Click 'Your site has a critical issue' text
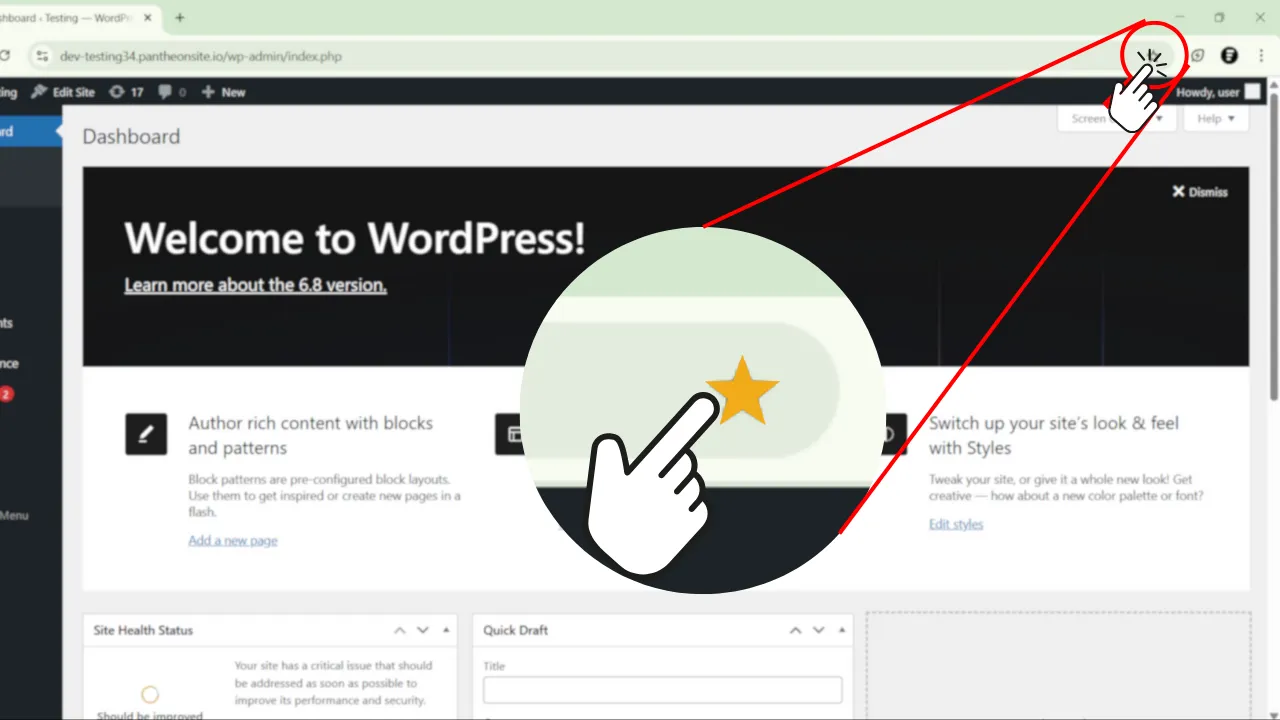The height and width of the screenshot is (720, 1280). pos(333,683)
